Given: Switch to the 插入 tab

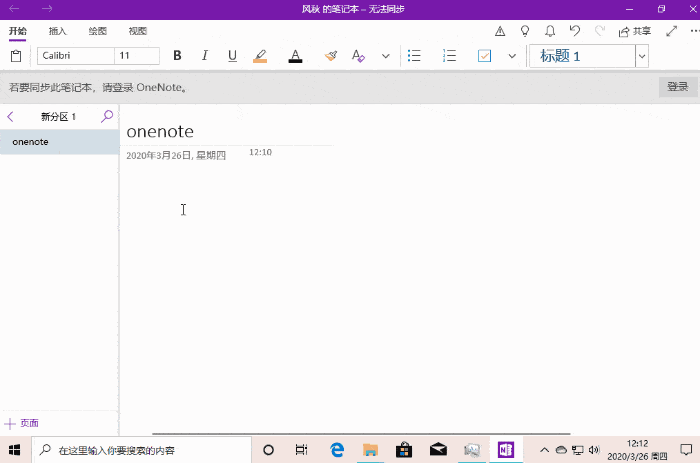Looking at the screenshot, I should [58, 31].
